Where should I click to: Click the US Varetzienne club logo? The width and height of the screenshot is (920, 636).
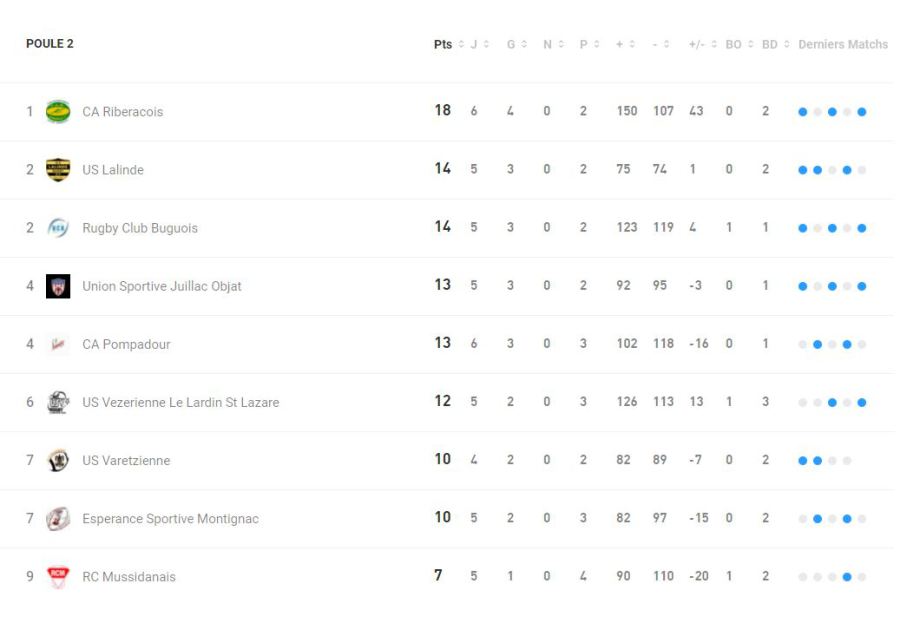click(58, 460)
